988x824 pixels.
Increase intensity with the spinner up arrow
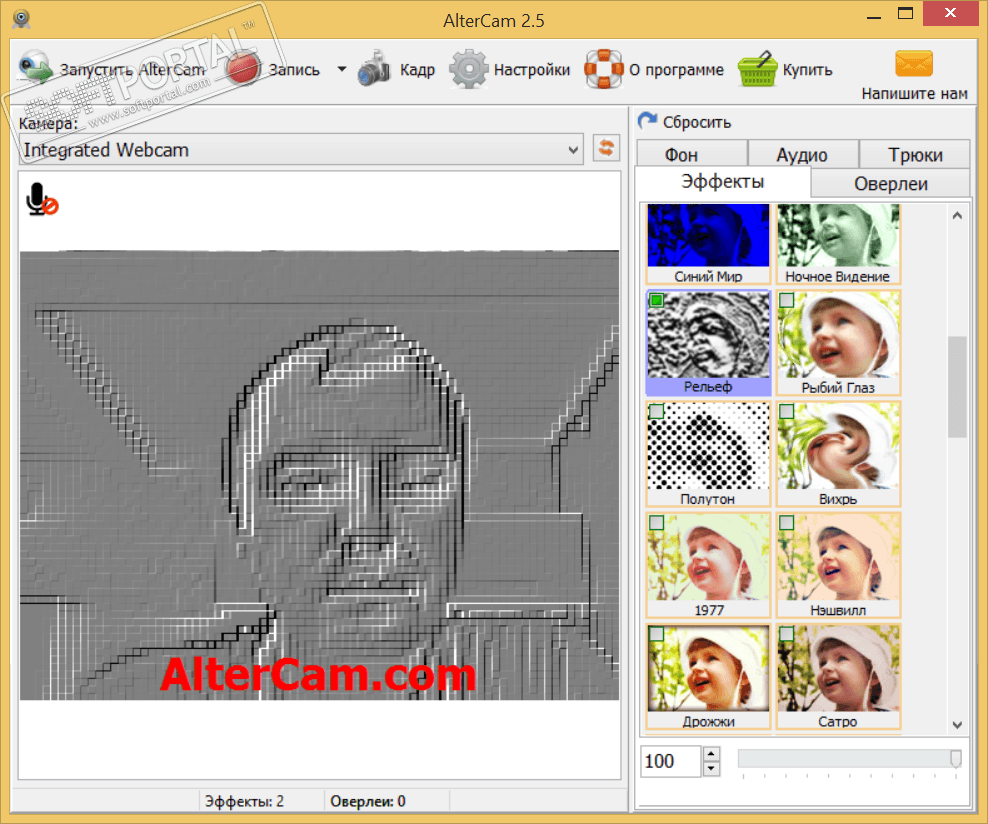711,753
